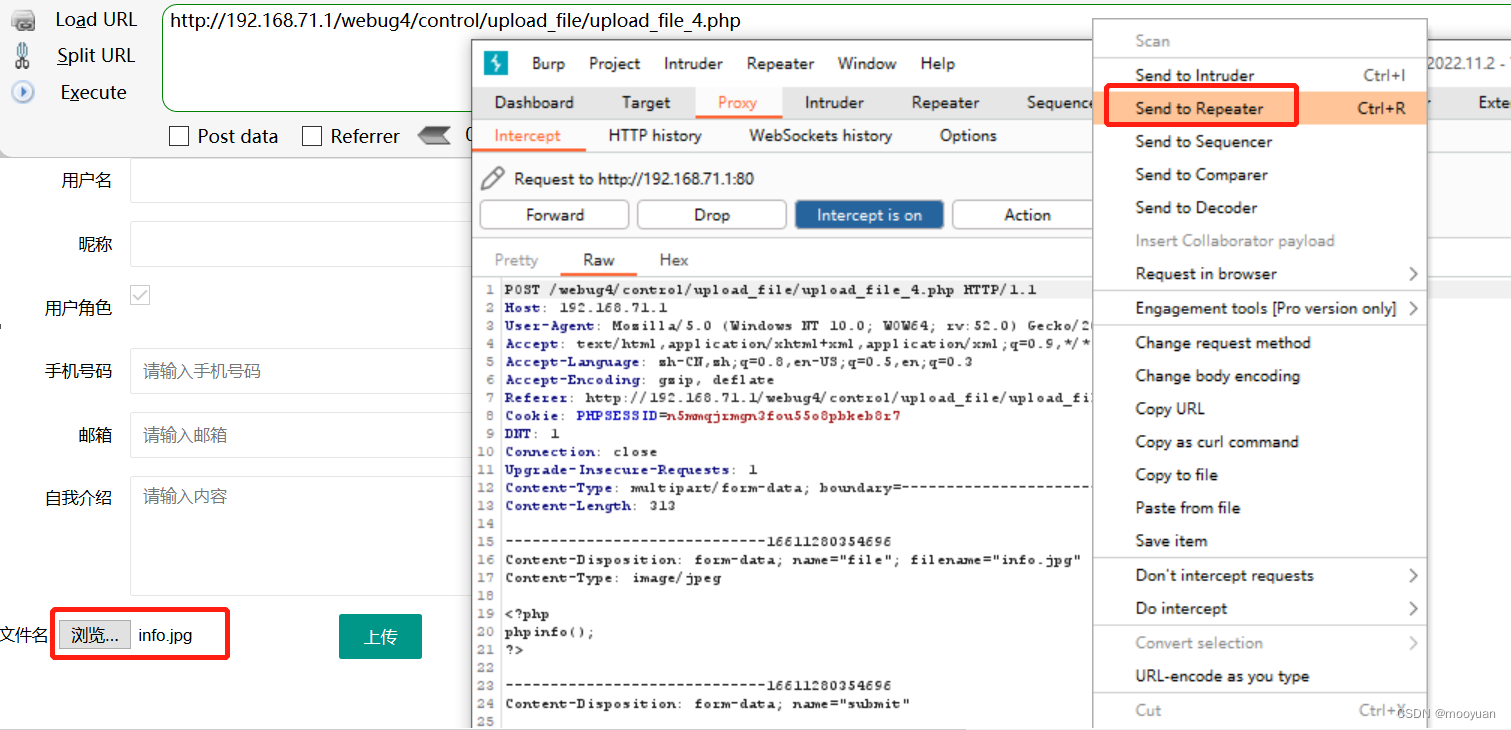
Task: Choose Copy to file
Action: (1260, 474)
